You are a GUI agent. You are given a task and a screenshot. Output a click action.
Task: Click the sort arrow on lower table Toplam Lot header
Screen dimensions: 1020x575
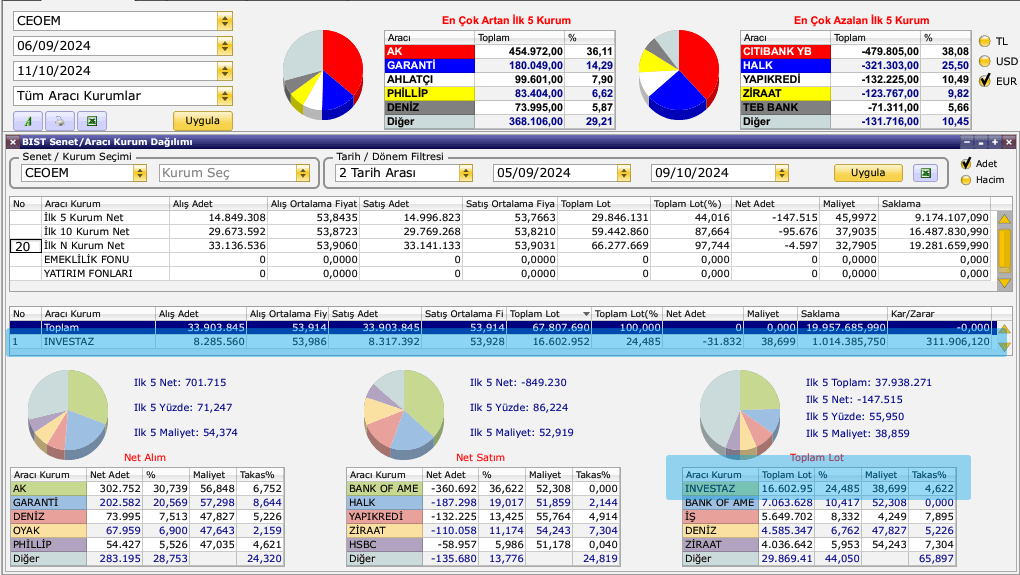[586, 314]
